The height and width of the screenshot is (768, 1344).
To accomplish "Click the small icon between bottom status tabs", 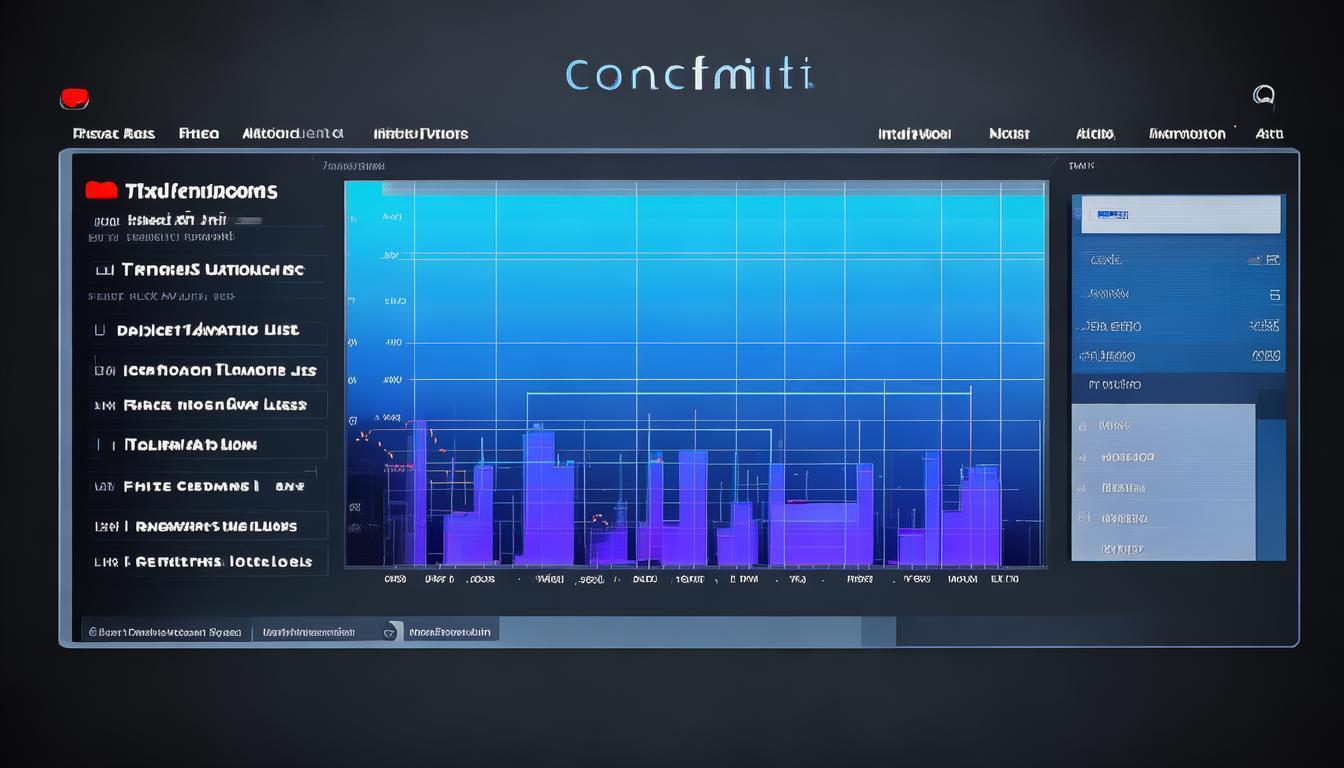I will click(x=391, y=632).
